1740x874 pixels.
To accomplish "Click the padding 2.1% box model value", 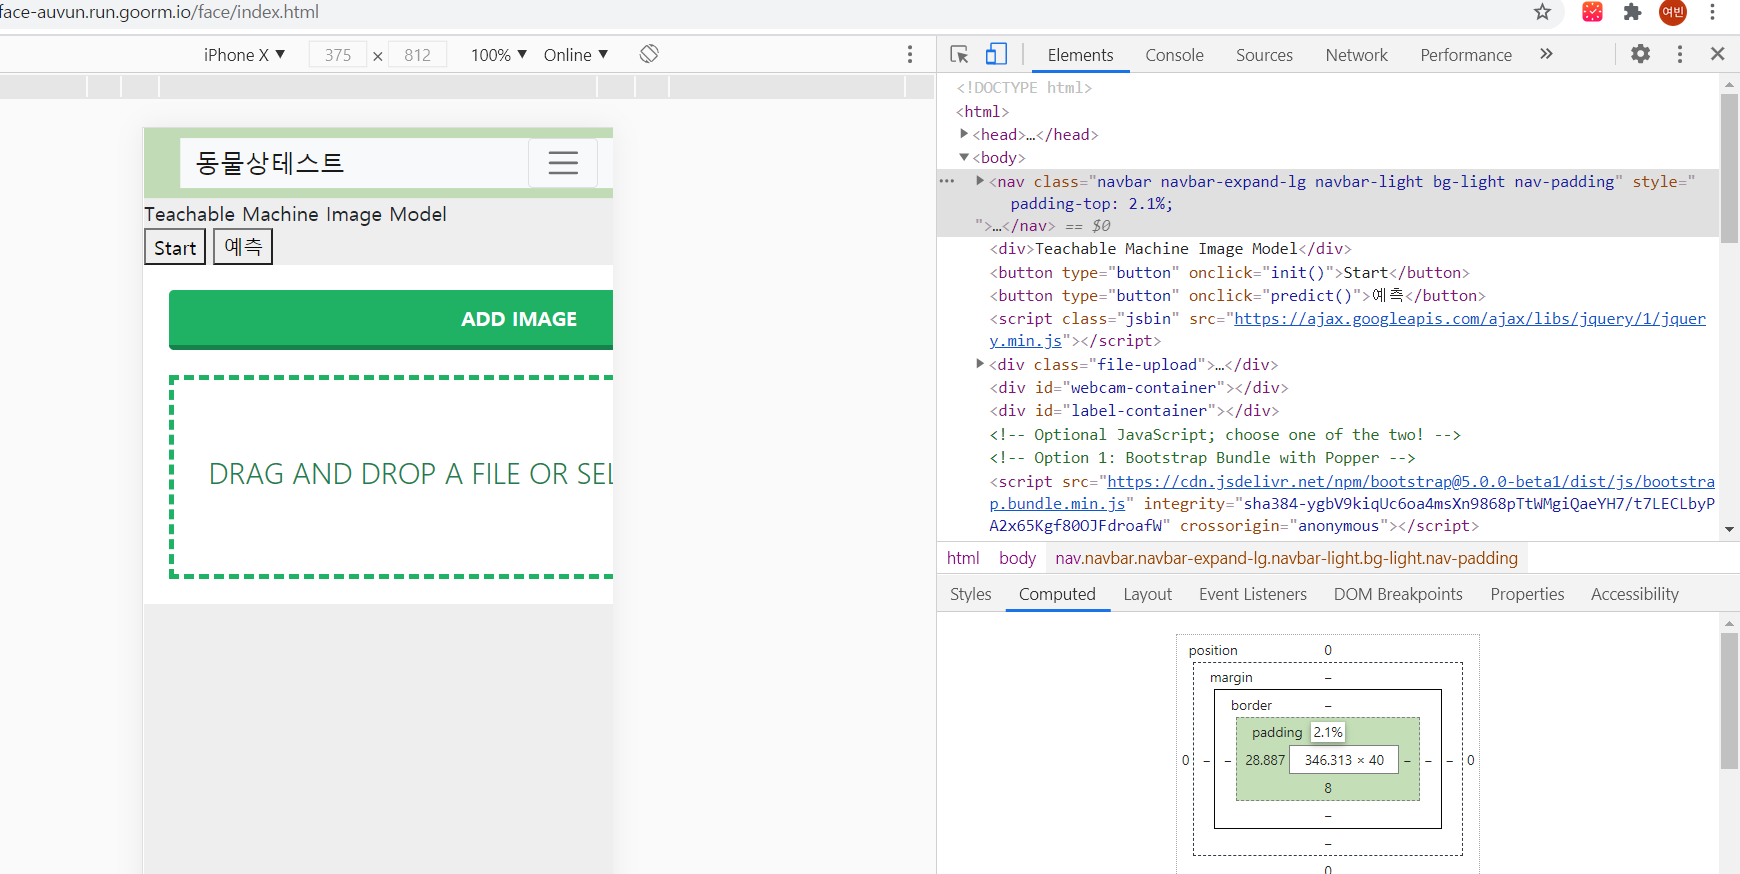I will point(1328,732).
